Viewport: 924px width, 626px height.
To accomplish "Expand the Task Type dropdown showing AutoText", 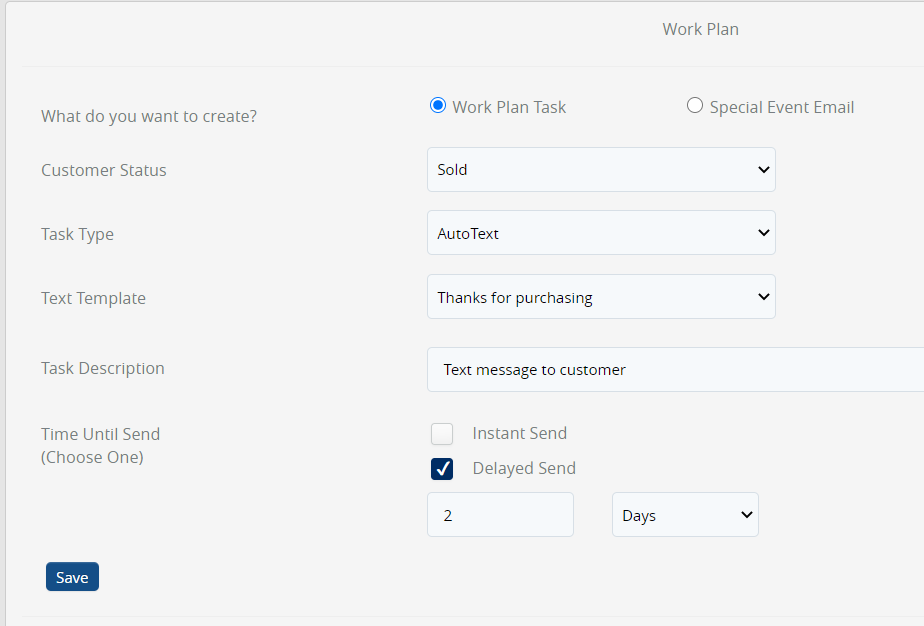I will point(600,233).
